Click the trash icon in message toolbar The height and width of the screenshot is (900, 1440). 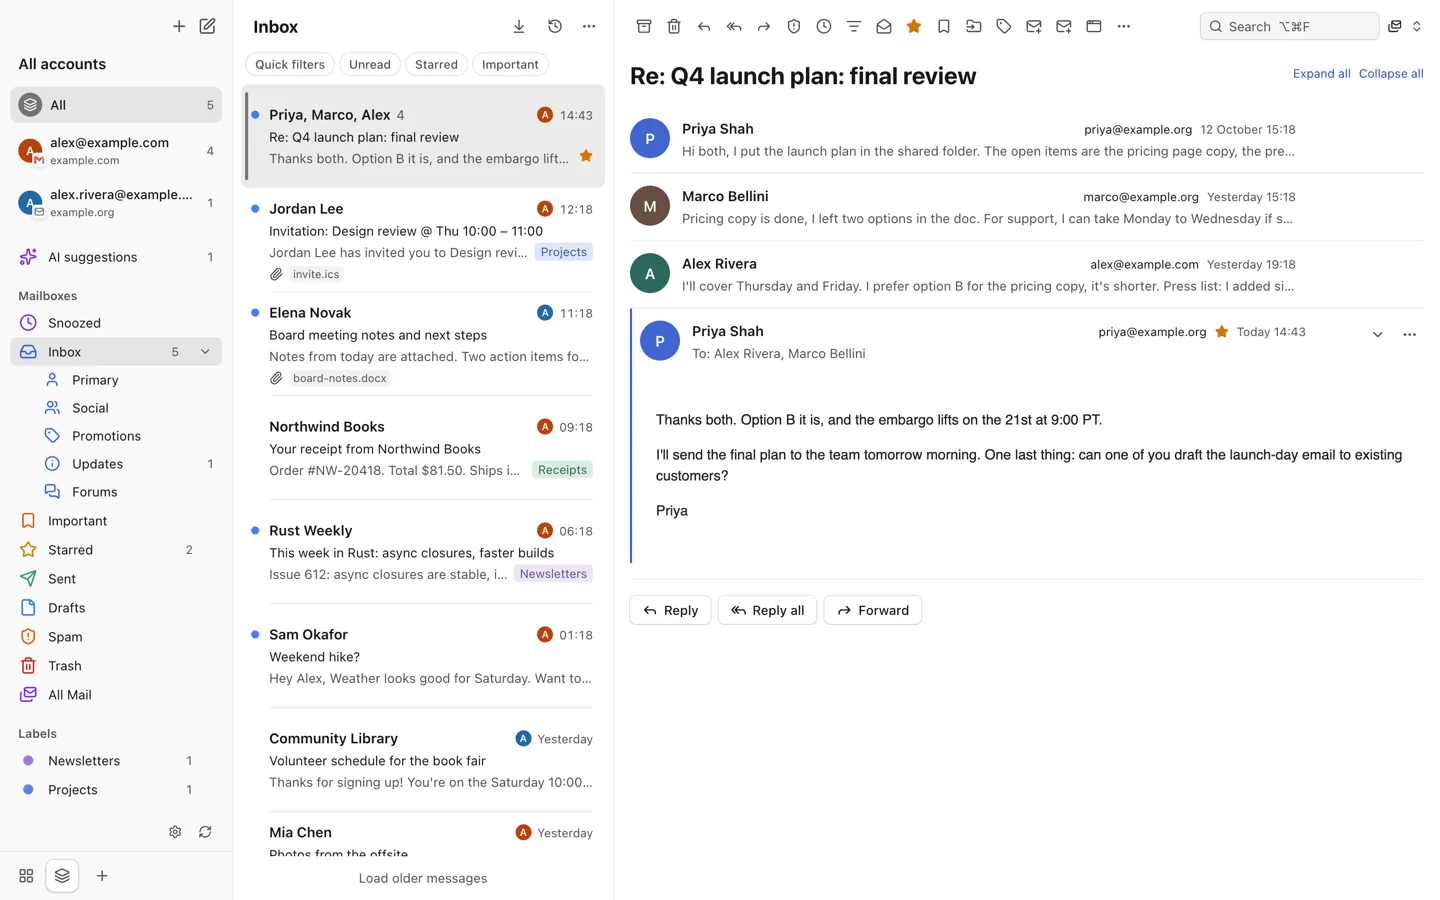[674, 27]
